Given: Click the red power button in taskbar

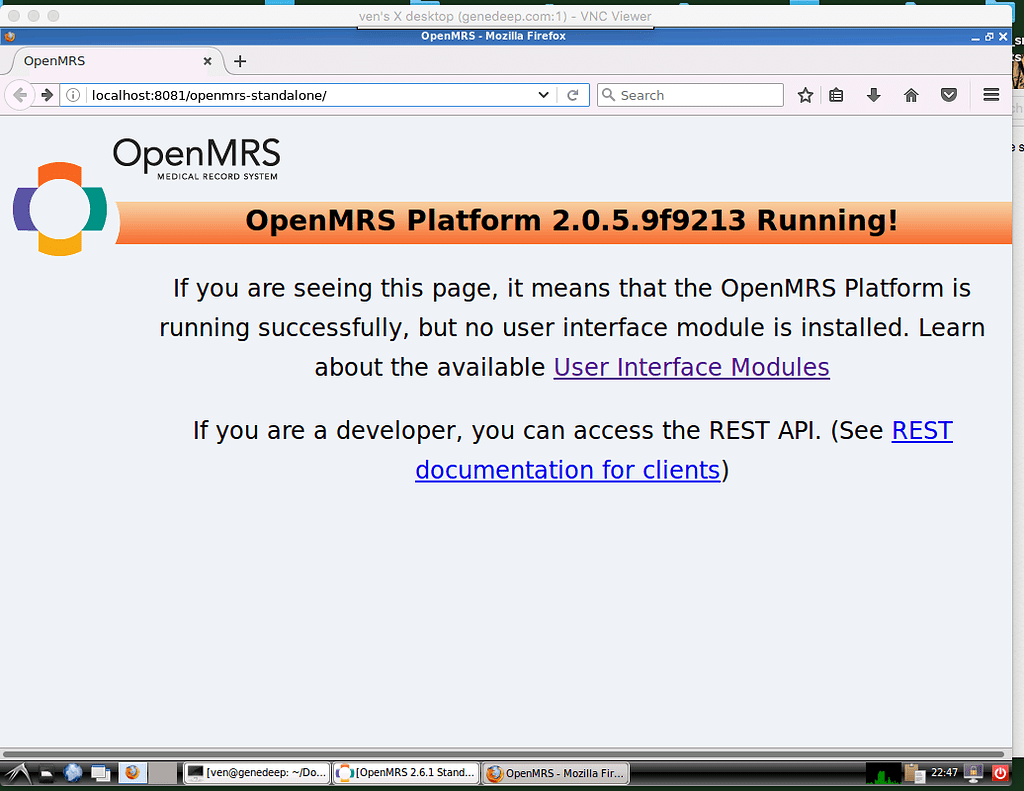Looking at the screenshot, I should [x=999, y=772].
